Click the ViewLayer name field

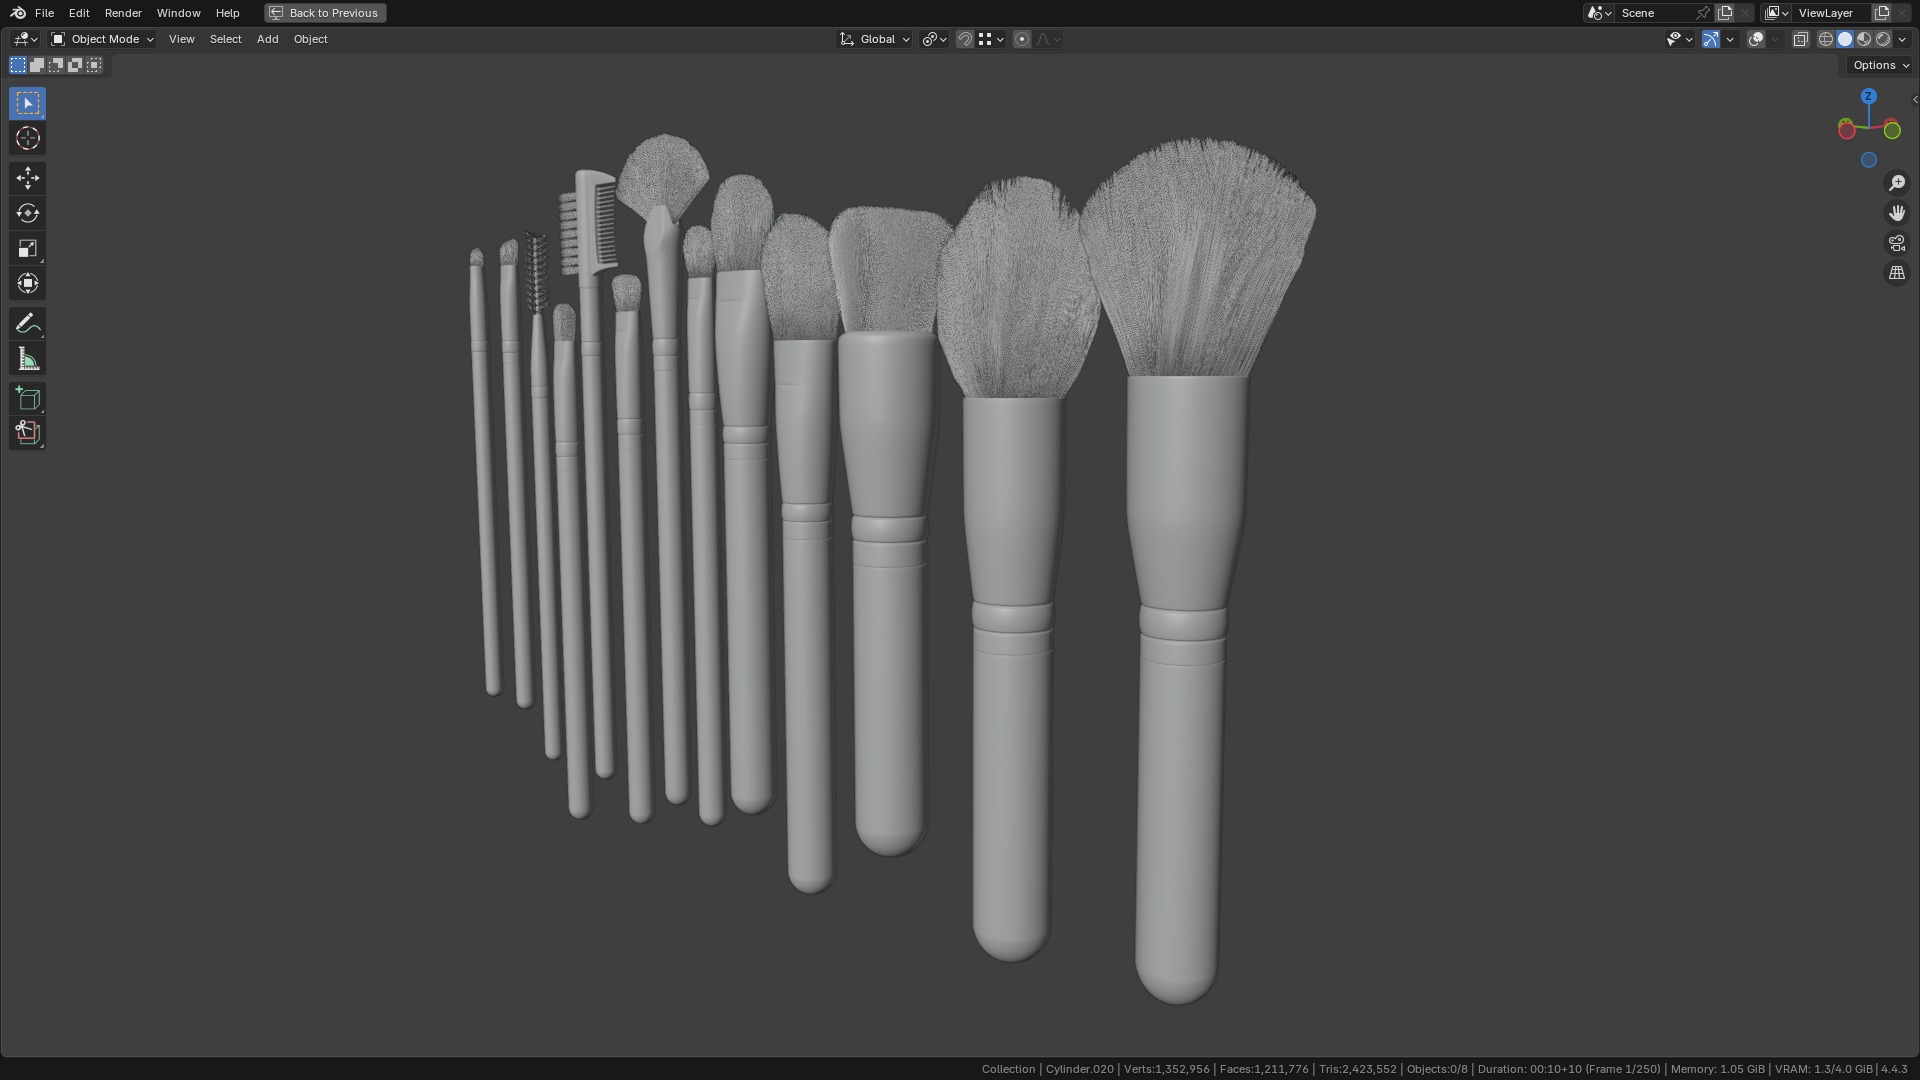tap(1832, 13)
